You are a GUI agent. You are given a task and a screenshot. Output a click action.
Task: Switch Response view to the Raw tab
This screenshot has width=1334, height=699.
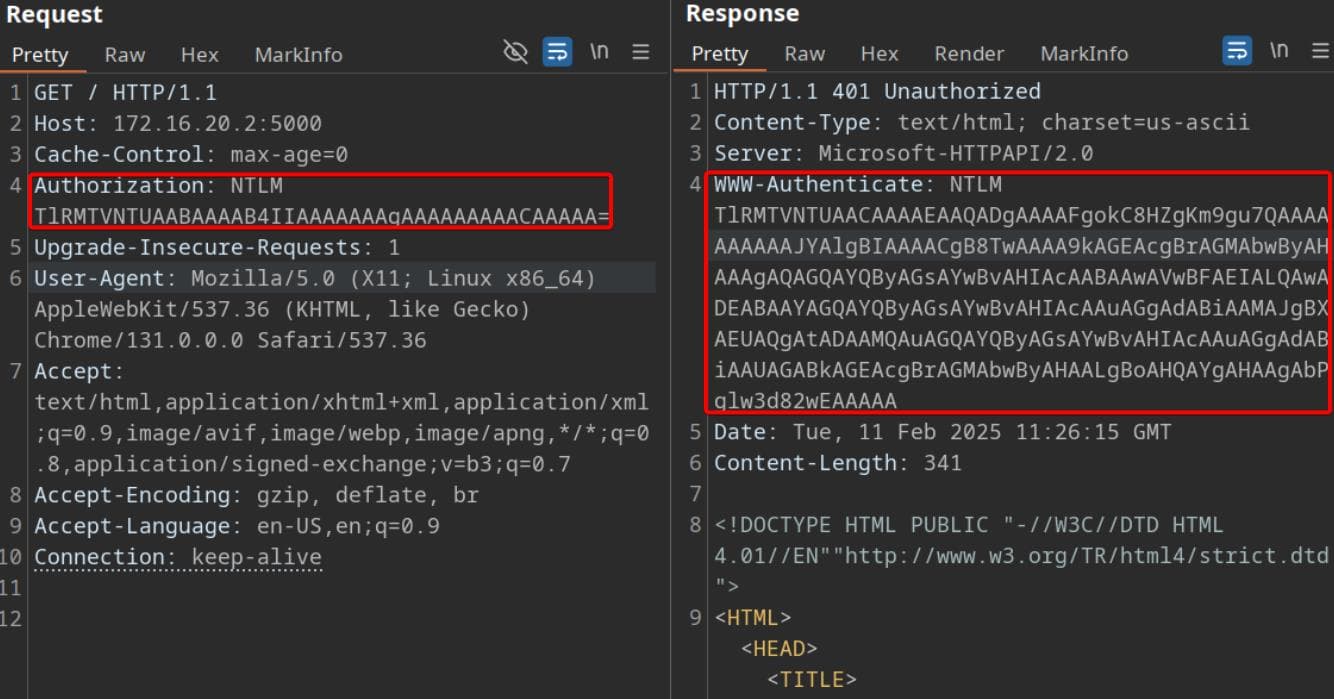[804, 54]
